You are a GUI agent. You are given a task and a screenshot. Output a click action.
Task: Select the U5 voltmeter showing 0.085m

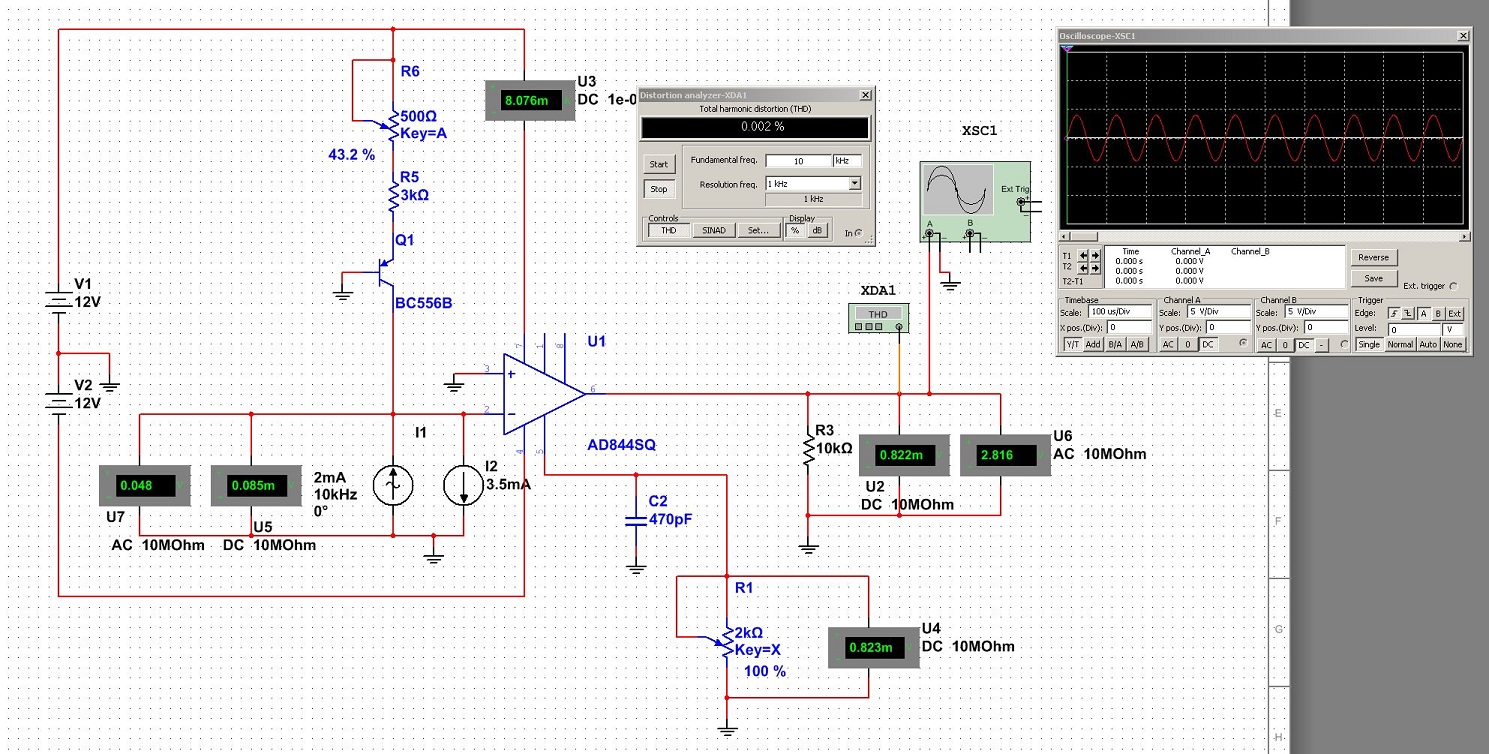coord(255,485)
